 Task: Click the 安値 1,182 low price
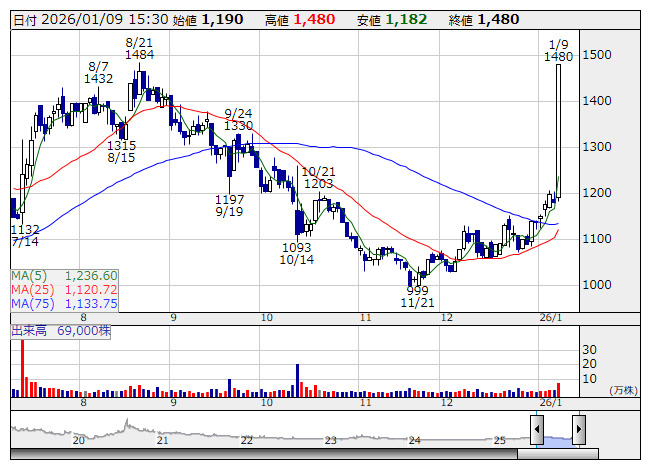tap(392, 20)
